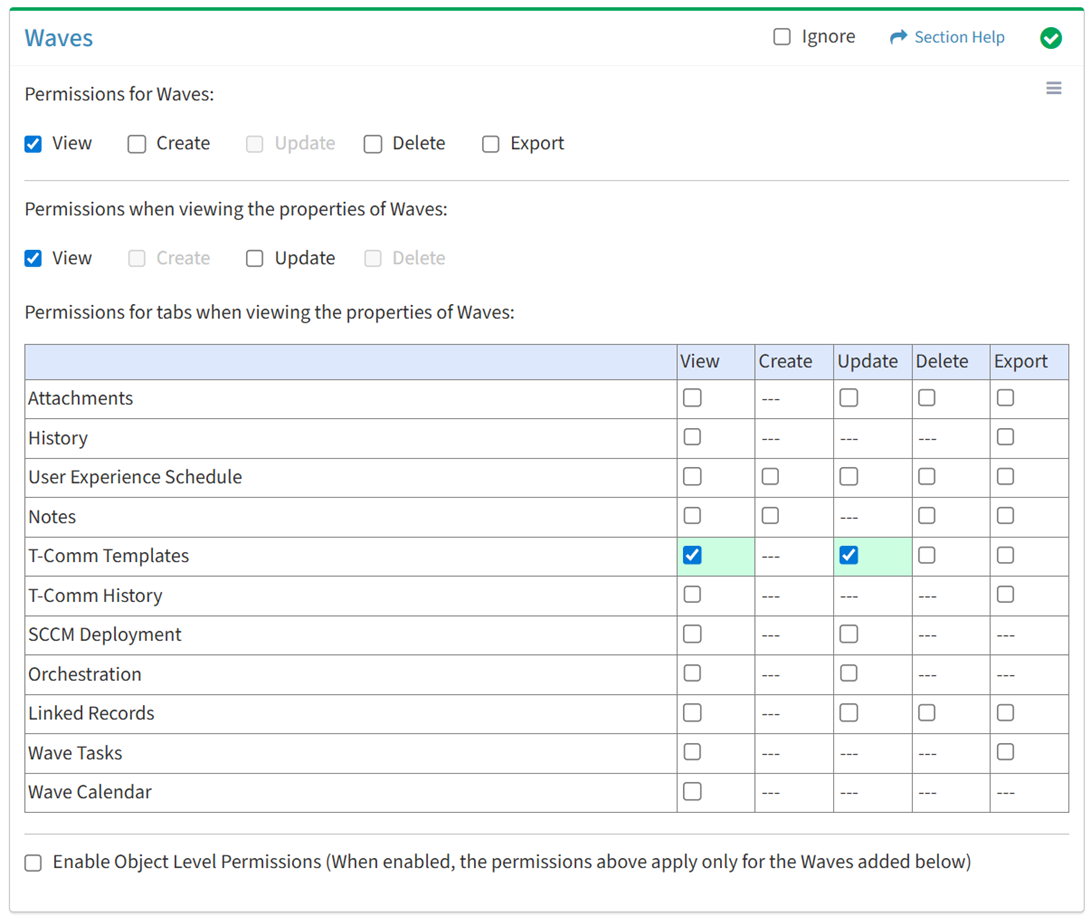The height and width of the screenshot is (916, 1091).
Task: Open the hamburger menu icon
Action: point(1053,89)
